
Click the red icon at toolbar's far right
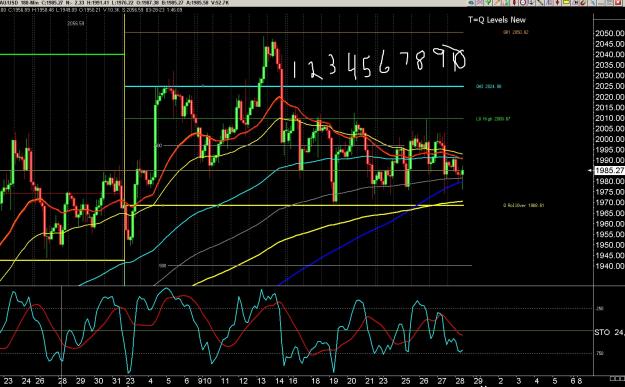[618, 2]
